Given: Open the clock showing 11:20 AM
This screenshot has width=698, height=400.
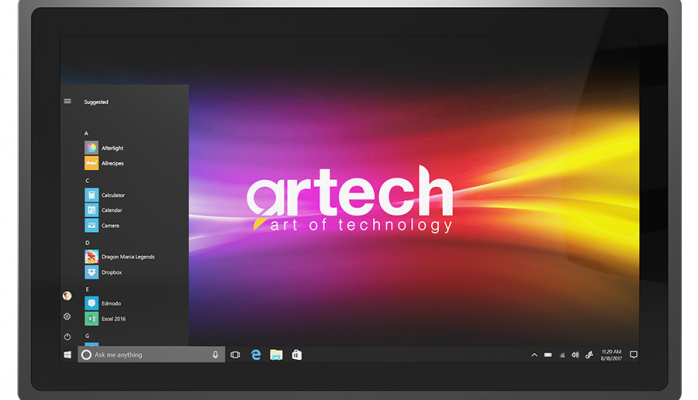Looking at the screenshot, I should [611, 355].
